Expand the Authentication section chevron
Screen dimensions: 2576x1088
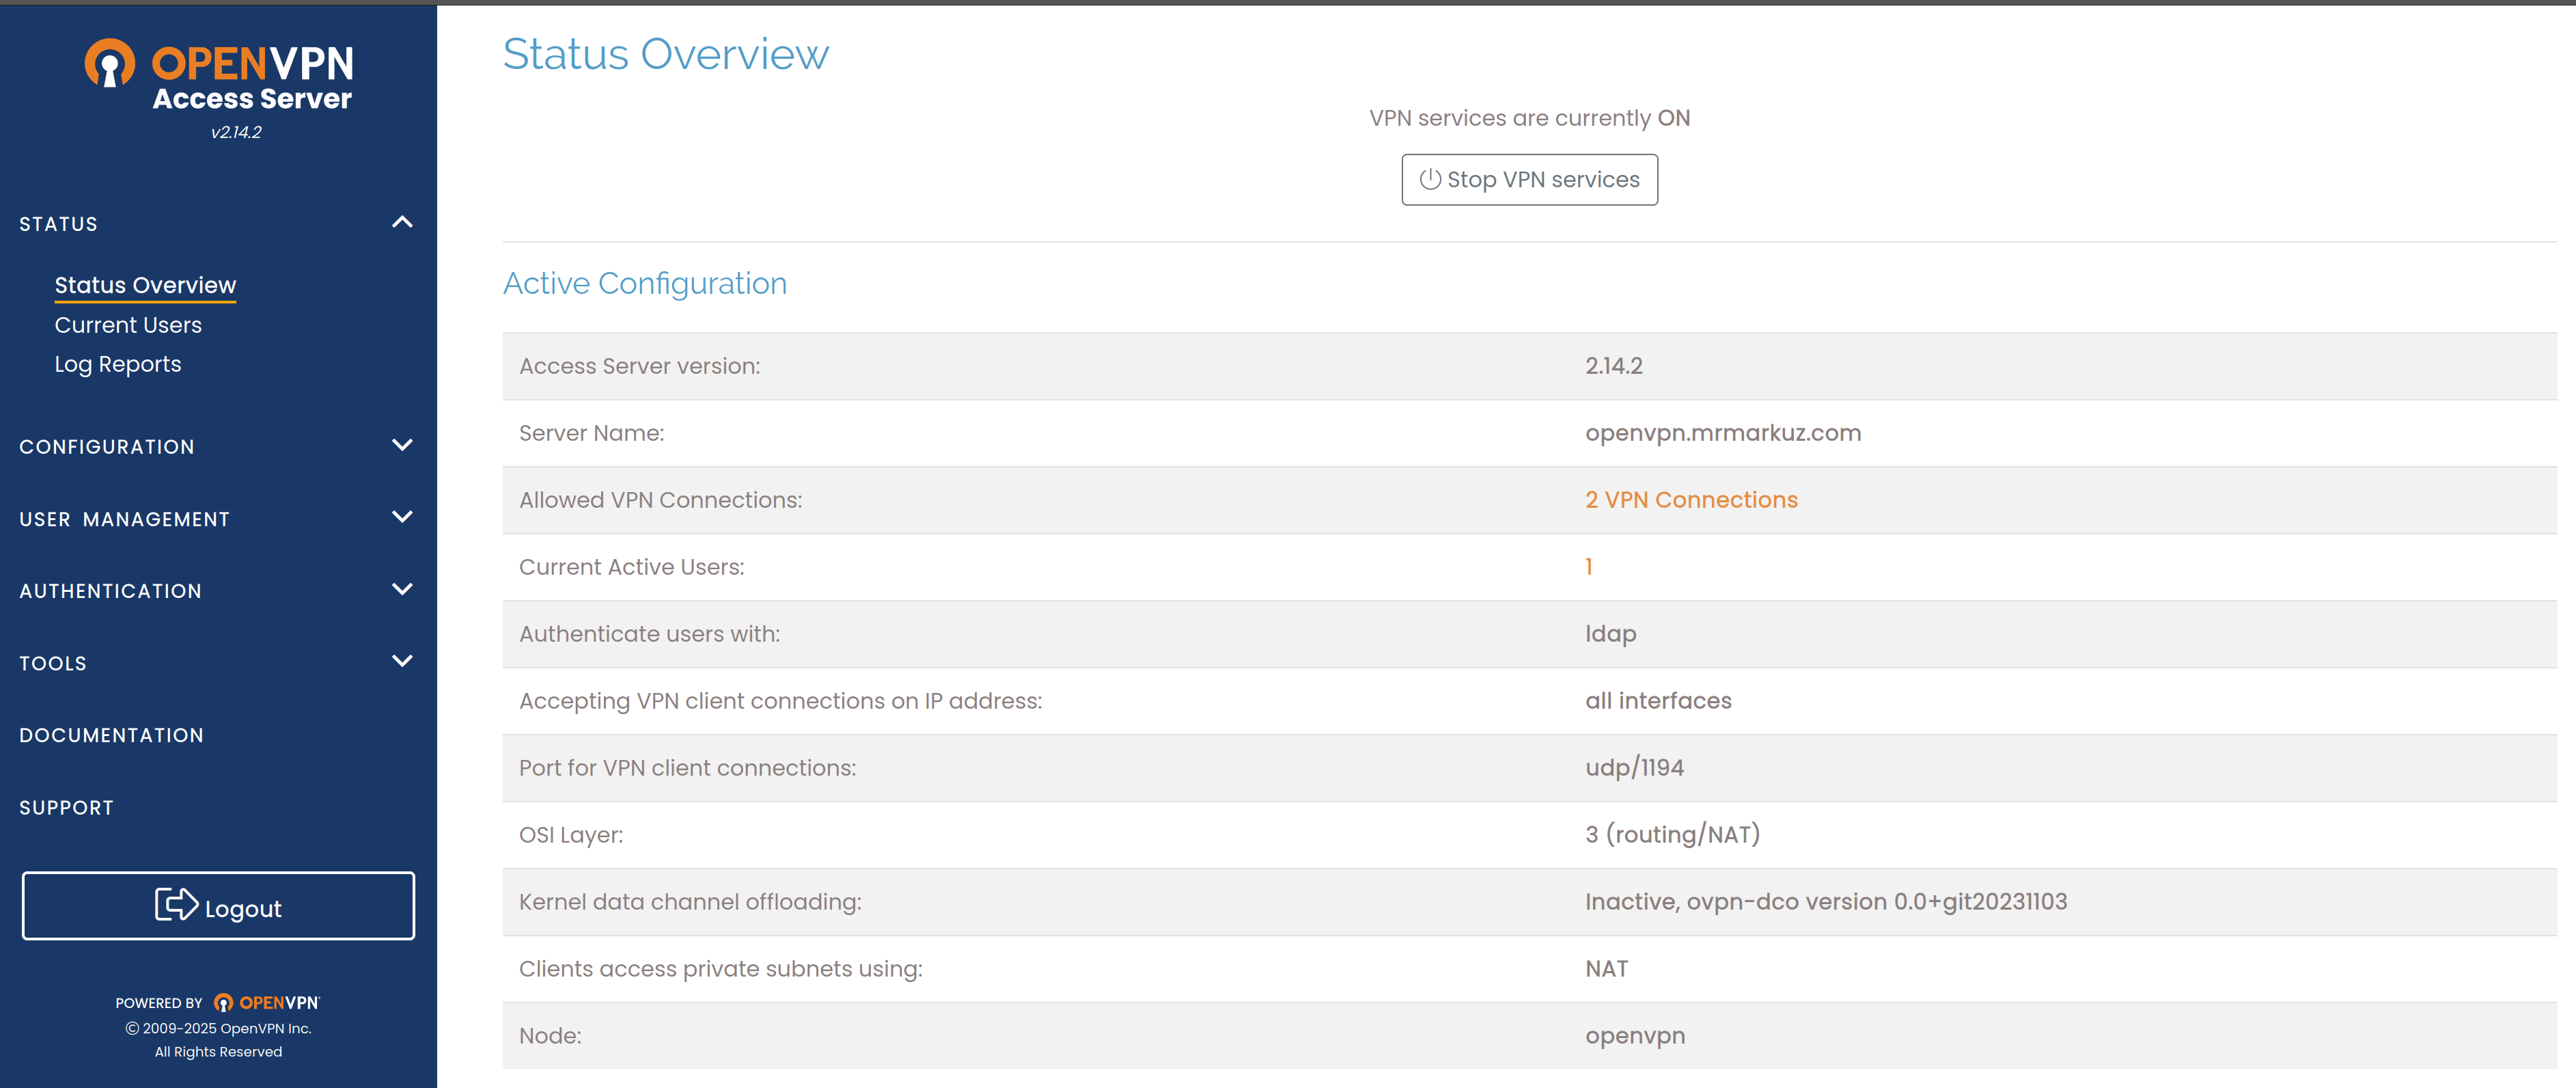[402, 589]
